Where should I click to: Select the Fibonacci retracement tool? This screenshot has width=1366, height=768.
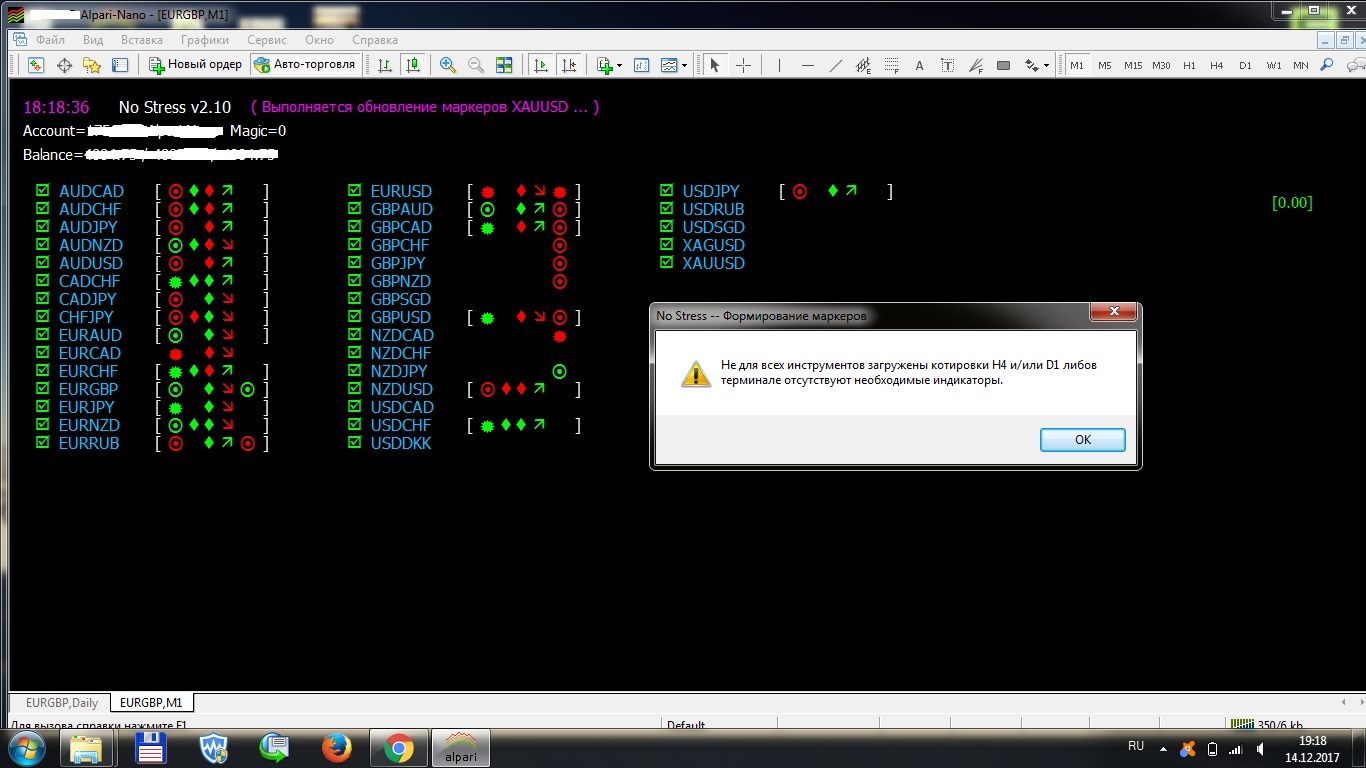click(x=892, y=65)
